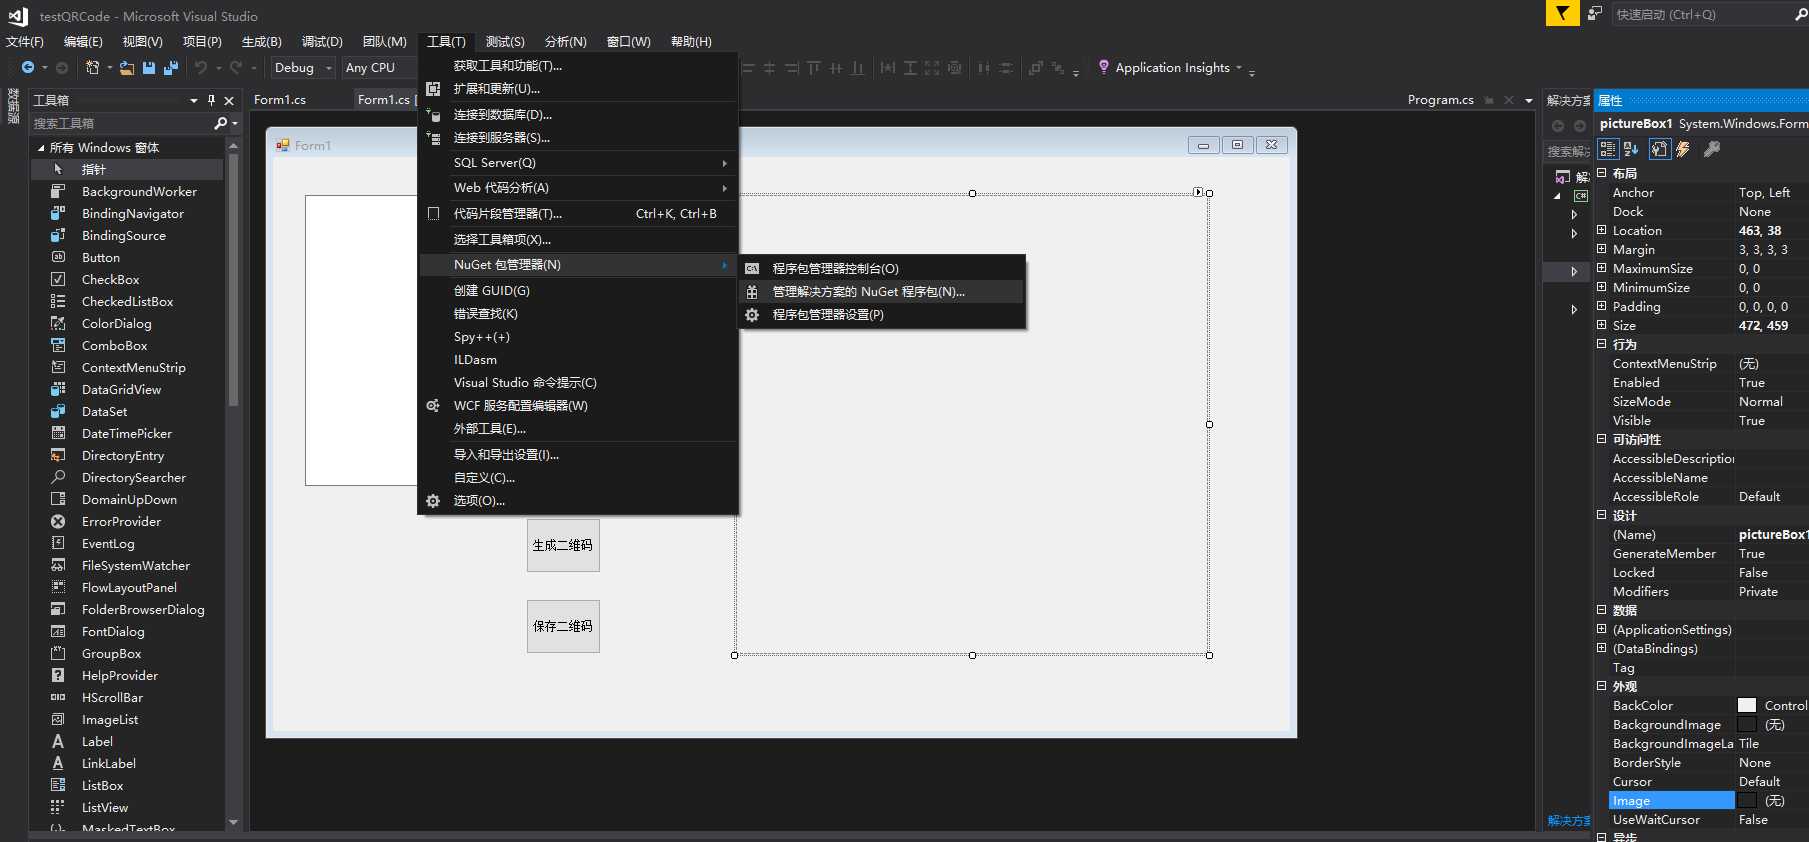Viewport: 1809px width, 842px height.
Task: Select Button control in the toolbox
Action: point(127,258)
